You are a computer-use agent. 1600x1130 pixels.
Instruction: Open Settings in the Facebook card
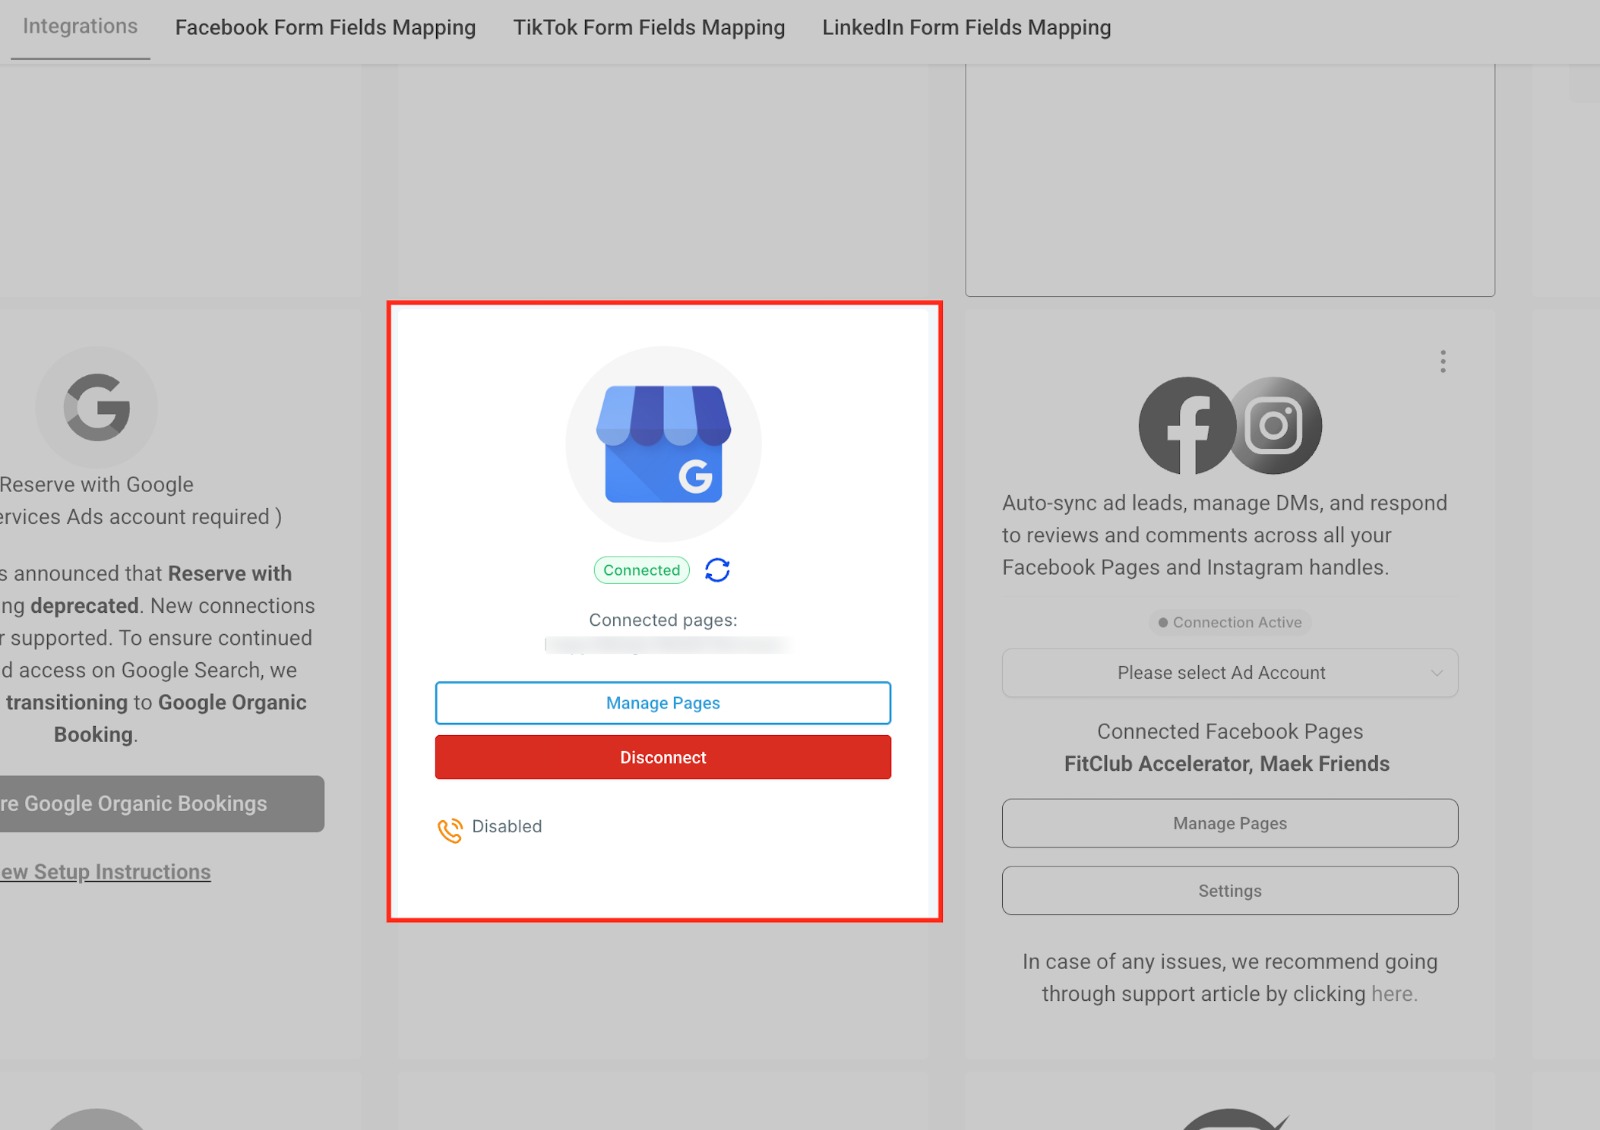(x=1230, y=891)
